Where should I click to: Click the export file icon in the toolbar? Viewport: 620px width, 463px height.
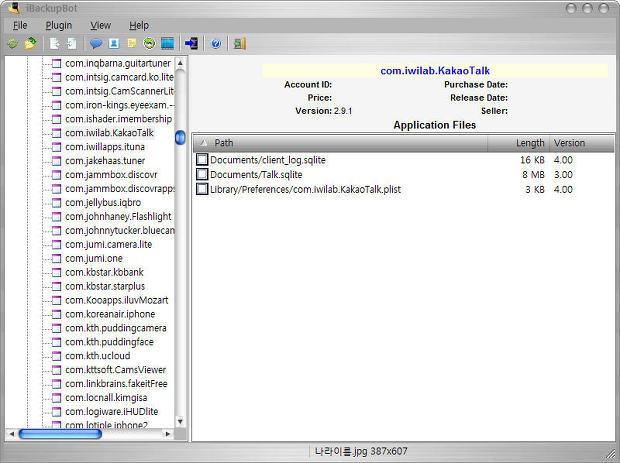click(55, 43)
